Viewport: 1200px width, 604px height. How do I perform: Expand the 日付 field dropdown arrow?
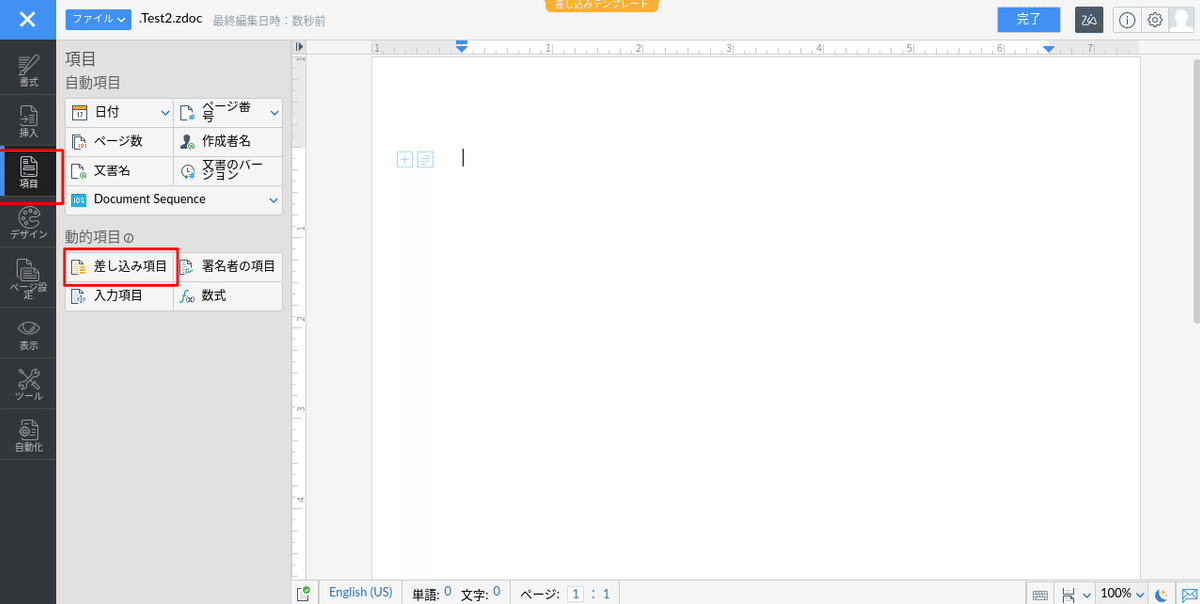pos(166,112)
